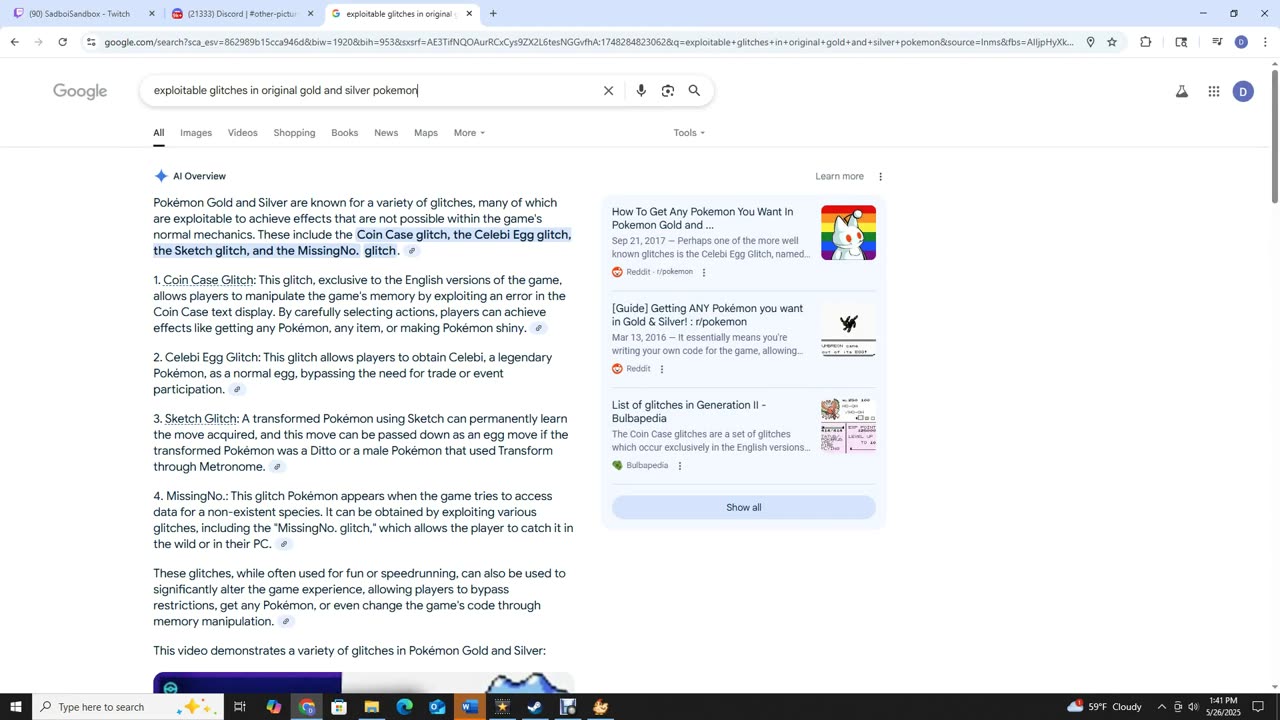Open 'List of glitches in Generation II' result
This screenshot has height=720, width=1280.
tap(689, 412)
